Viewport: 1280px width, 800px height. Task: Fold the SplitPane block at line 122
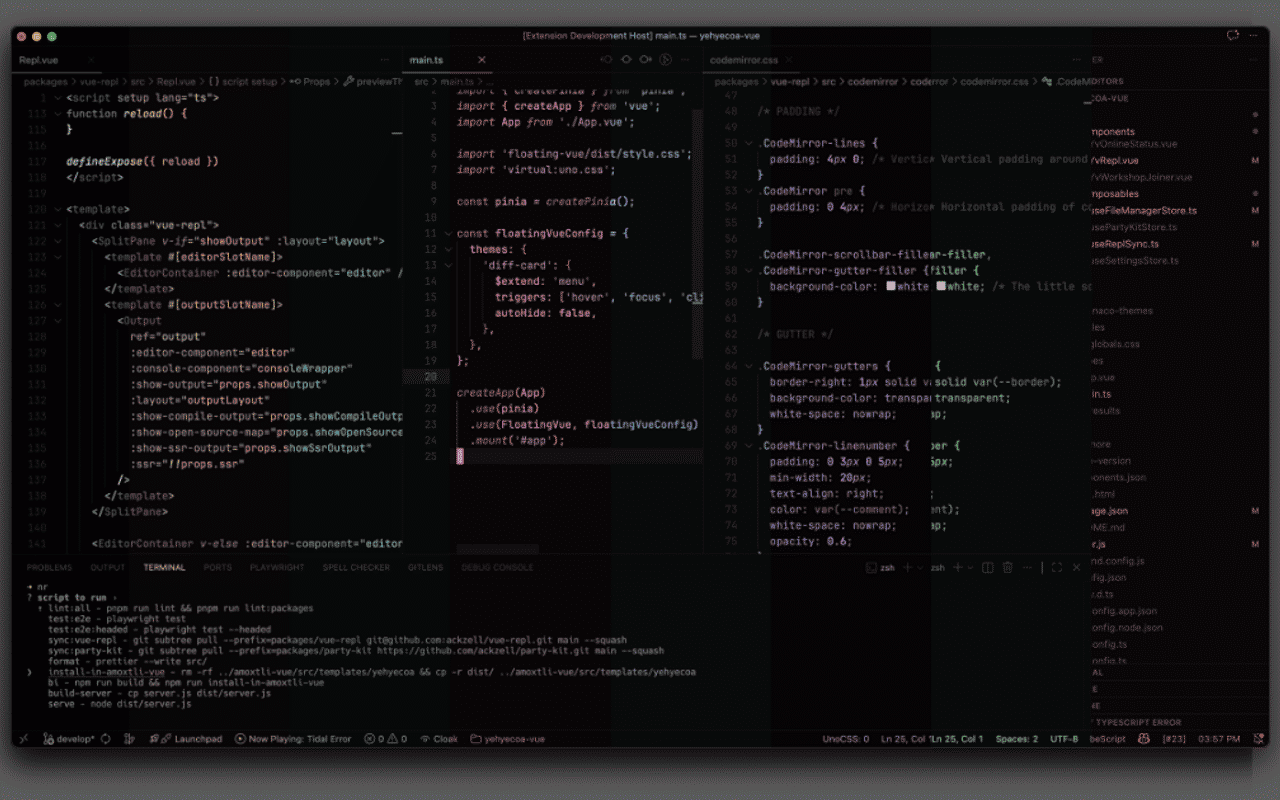[57, 241]
